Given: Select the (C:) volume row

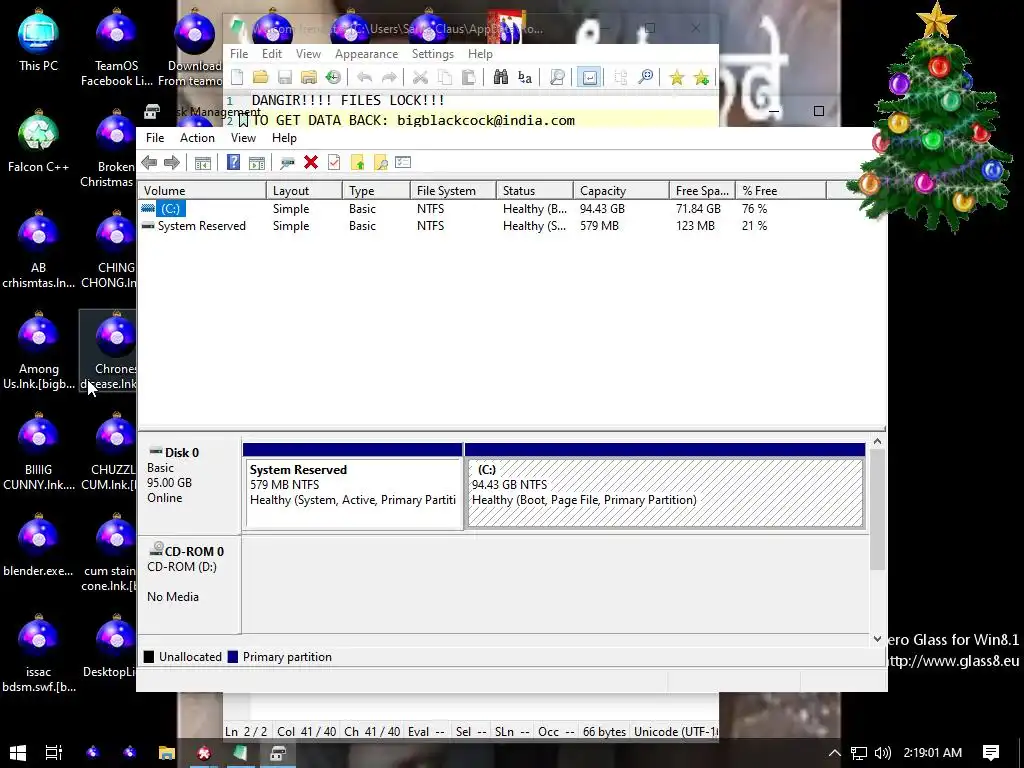Looking at the screenshot, I should click(482, 208).
